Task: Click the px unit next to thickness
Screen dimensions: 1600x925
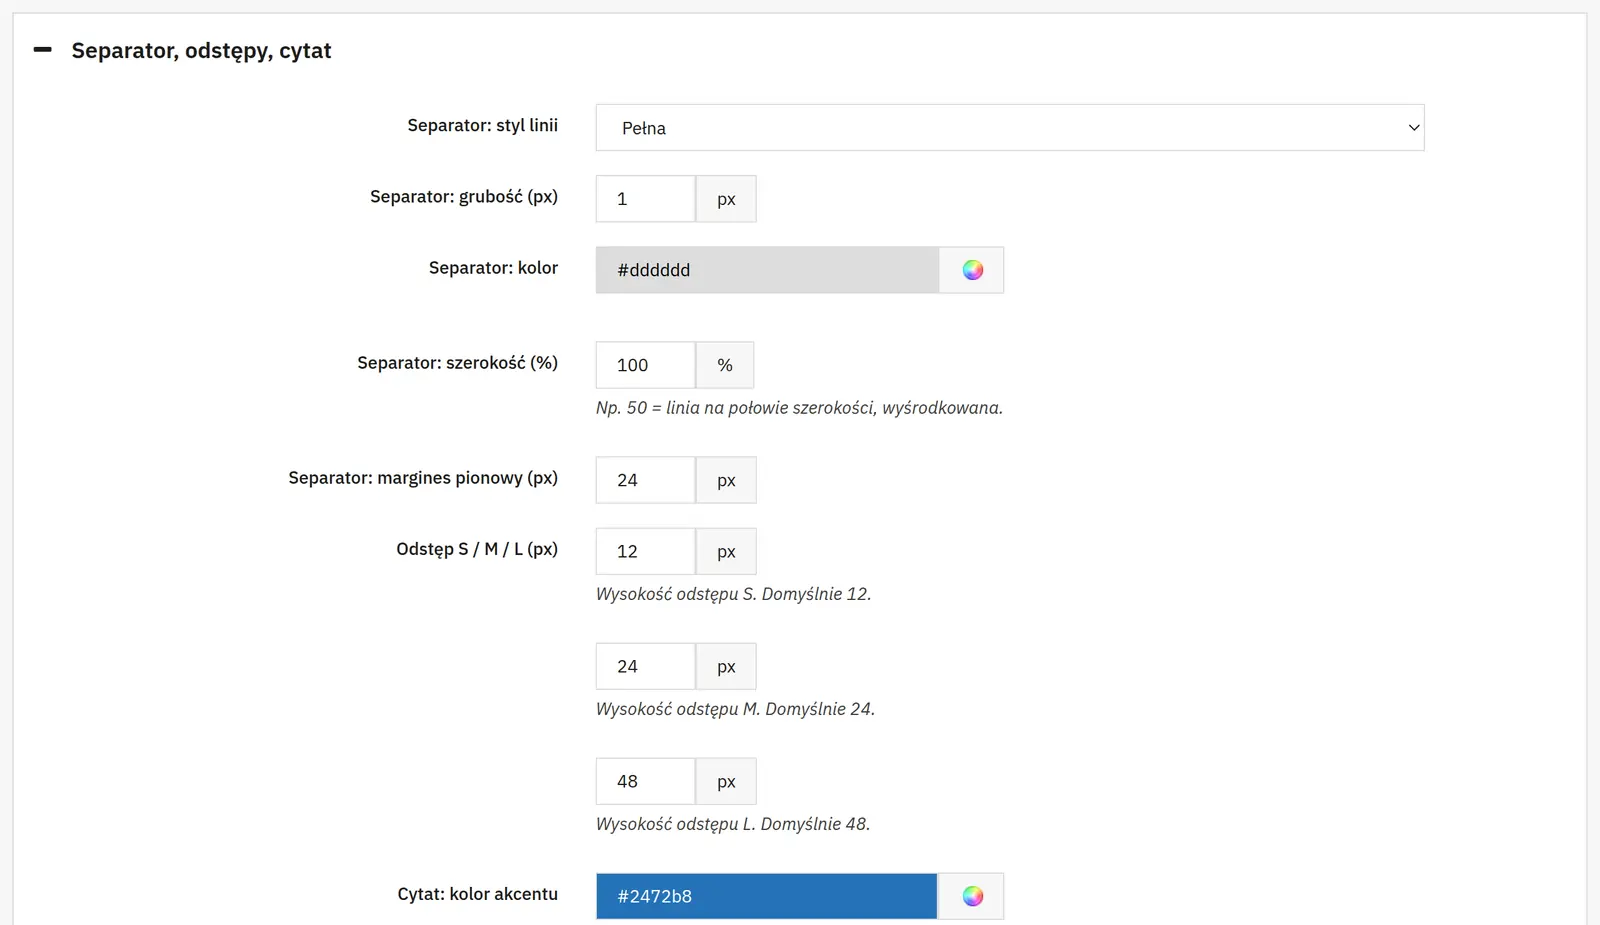Action: click(x=726, y=199)
